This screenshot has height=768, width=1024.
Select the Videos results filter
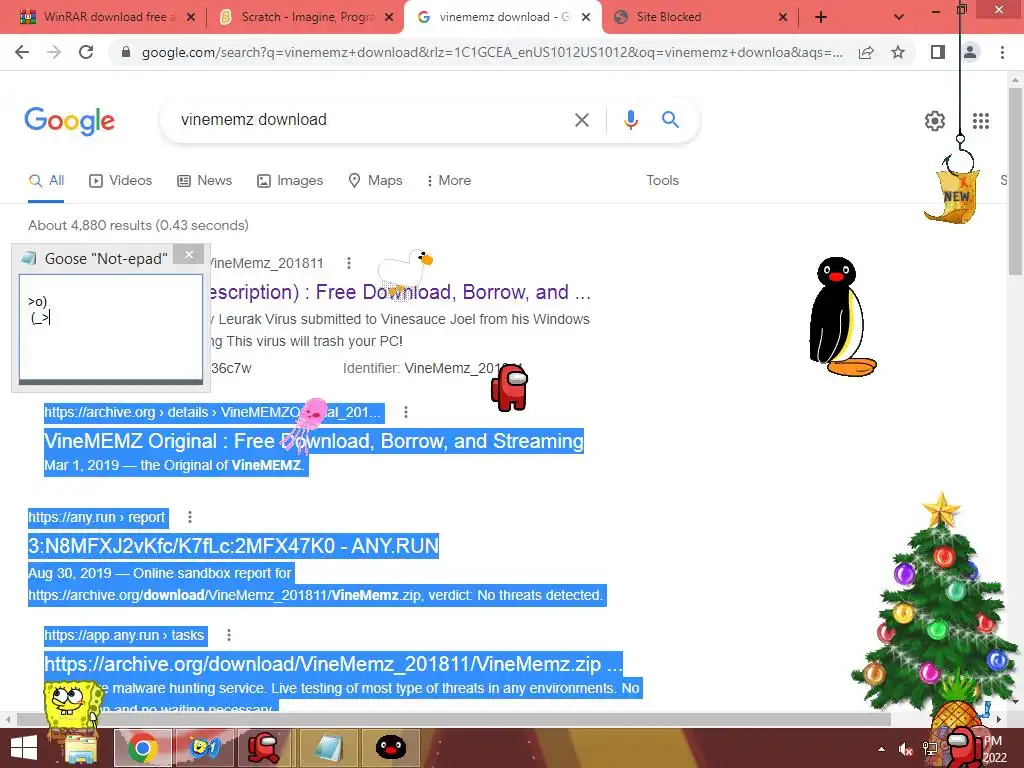pyautogui.click(x=121, y=181)
